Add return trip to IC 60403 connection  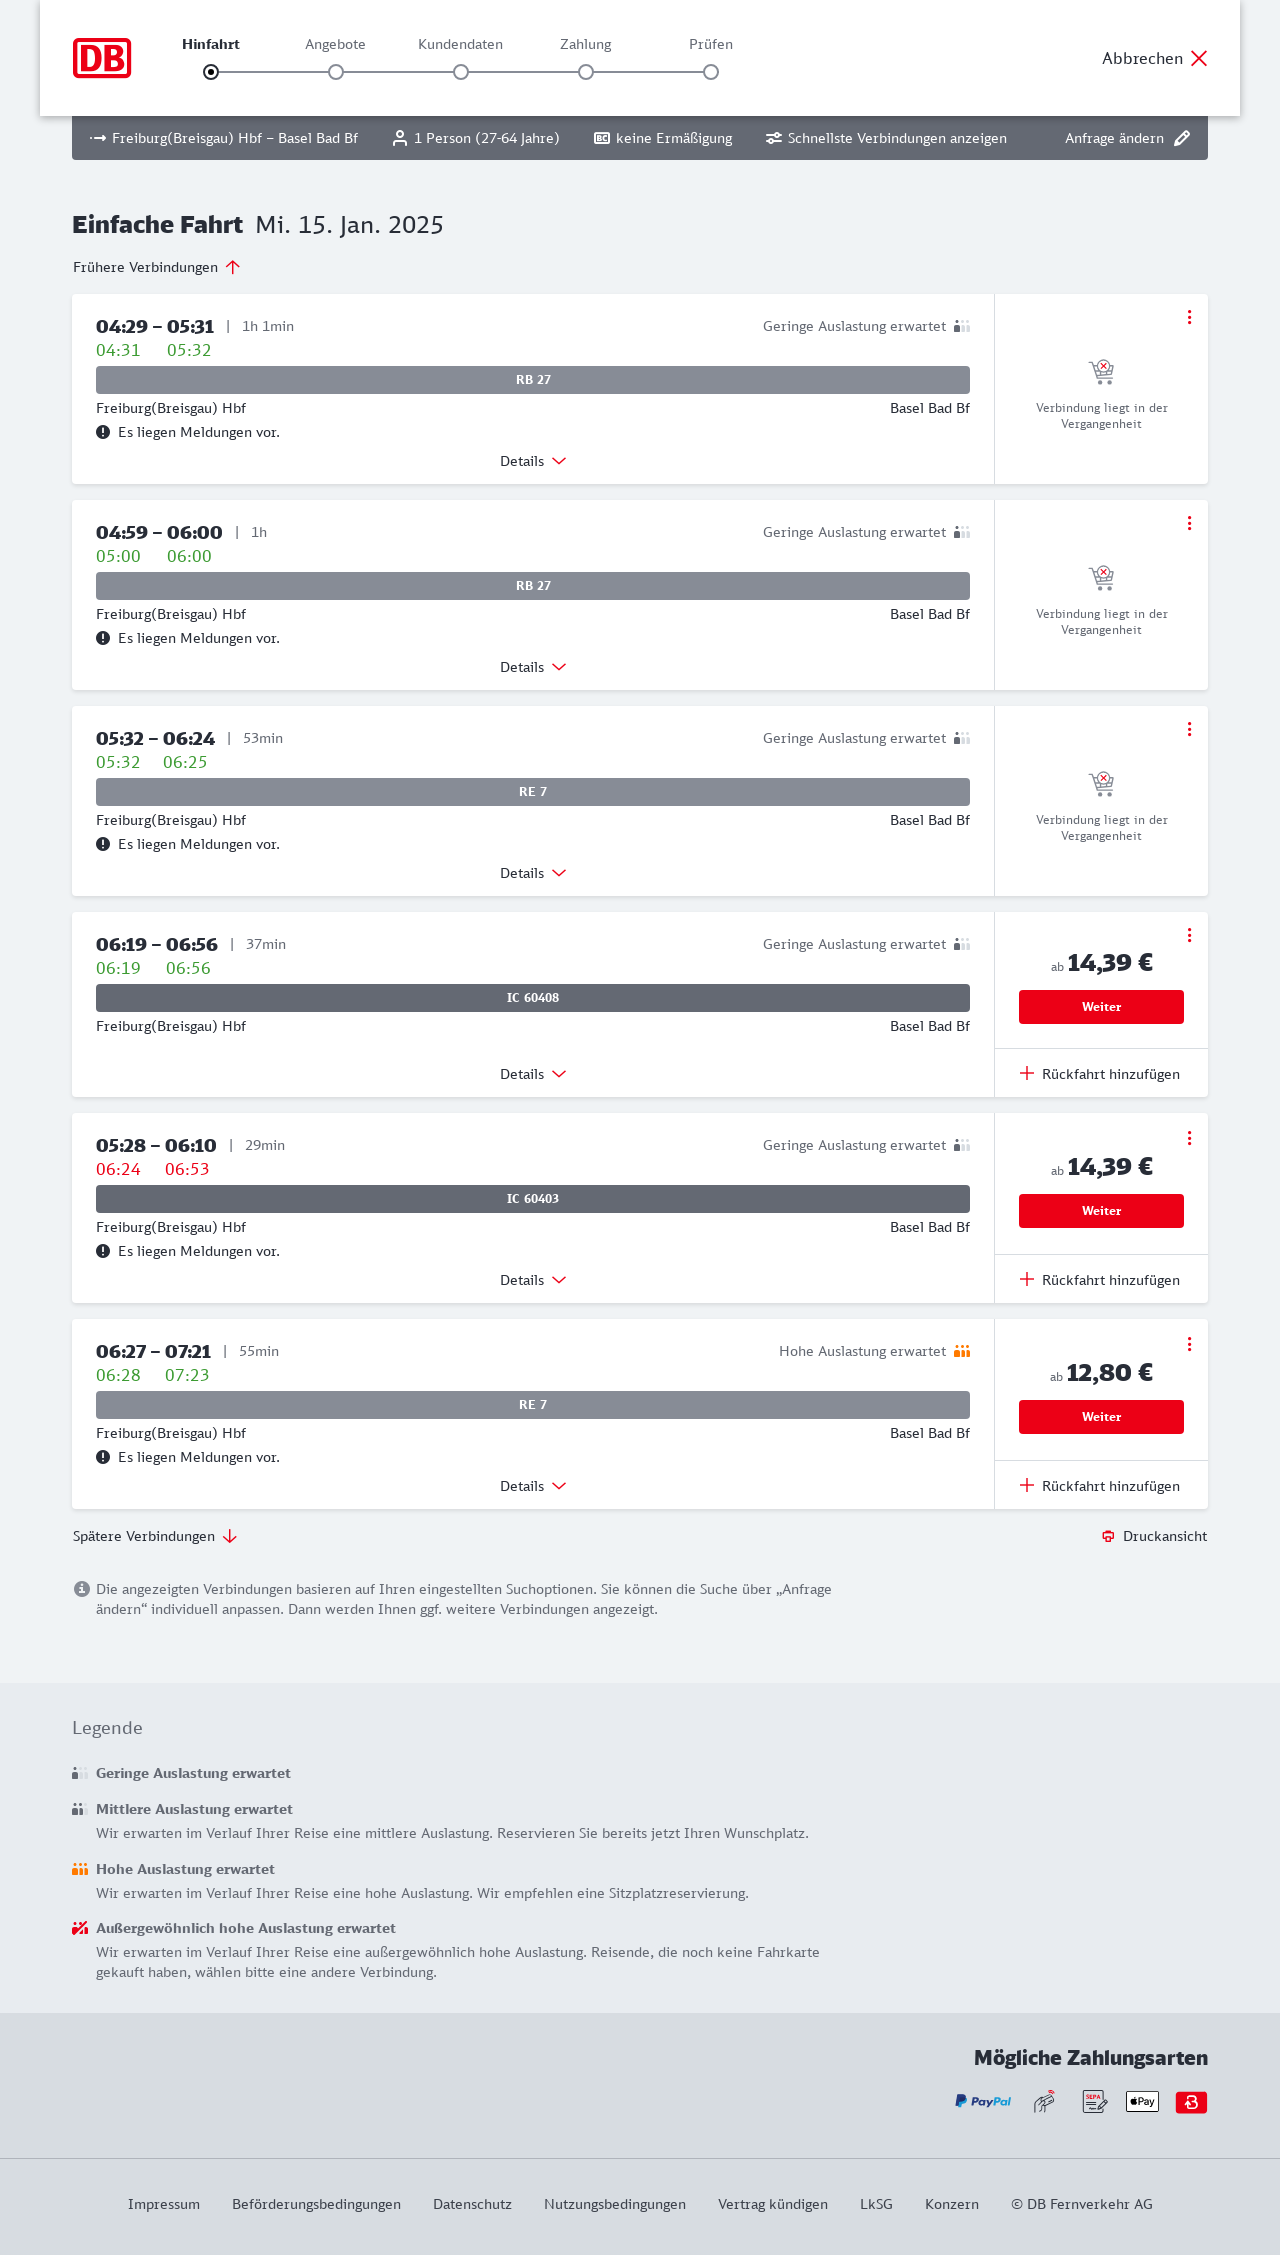(x=1100, y=1280)
